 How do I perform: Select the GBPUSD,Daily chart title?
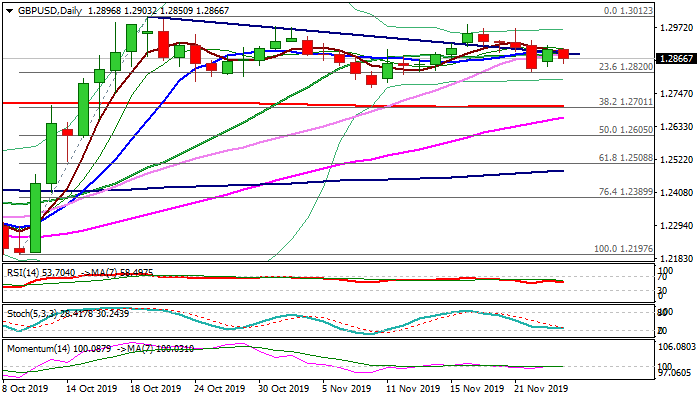point(50,11)
